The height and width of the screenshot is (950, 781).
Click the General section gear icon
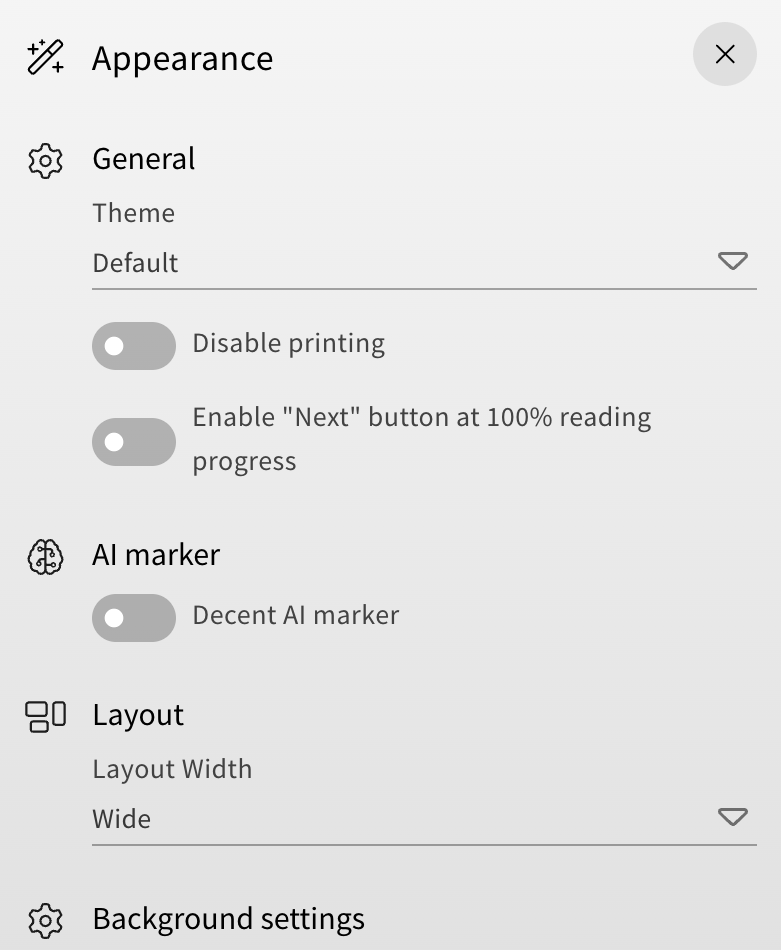(x=46, y=160)
